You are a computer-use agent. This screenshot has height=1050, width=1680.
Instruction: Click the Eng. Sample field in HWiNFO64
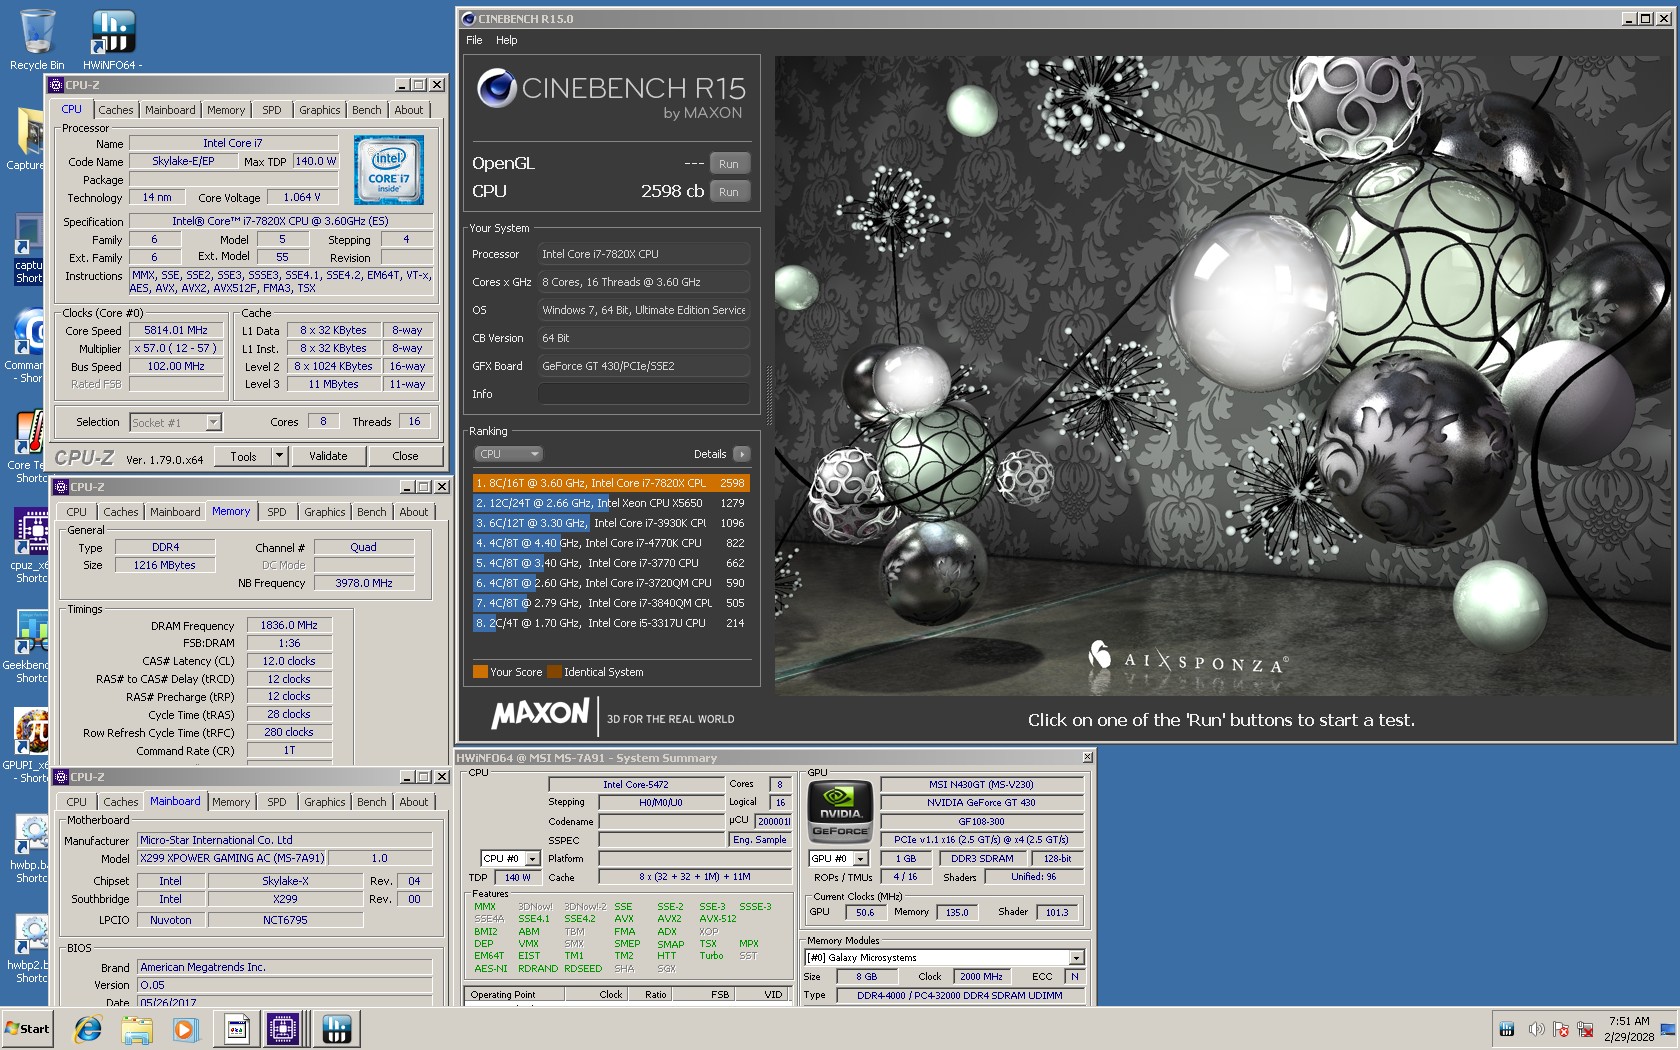click(759, 840)
